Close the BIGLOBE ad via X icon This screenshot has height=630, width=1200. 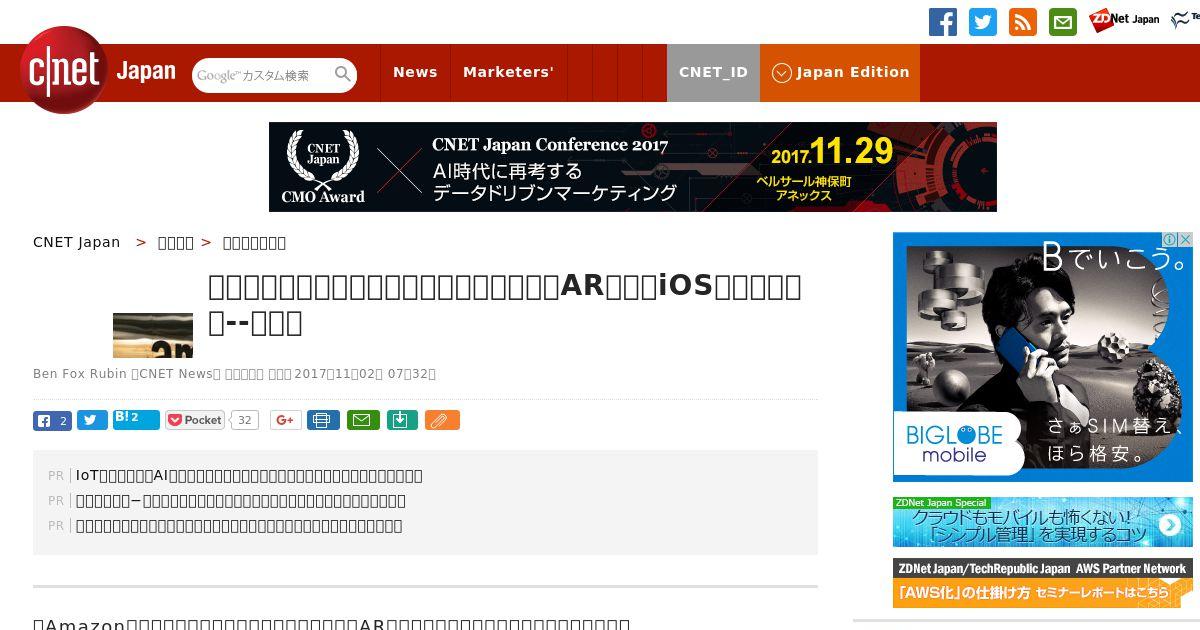1185,240
